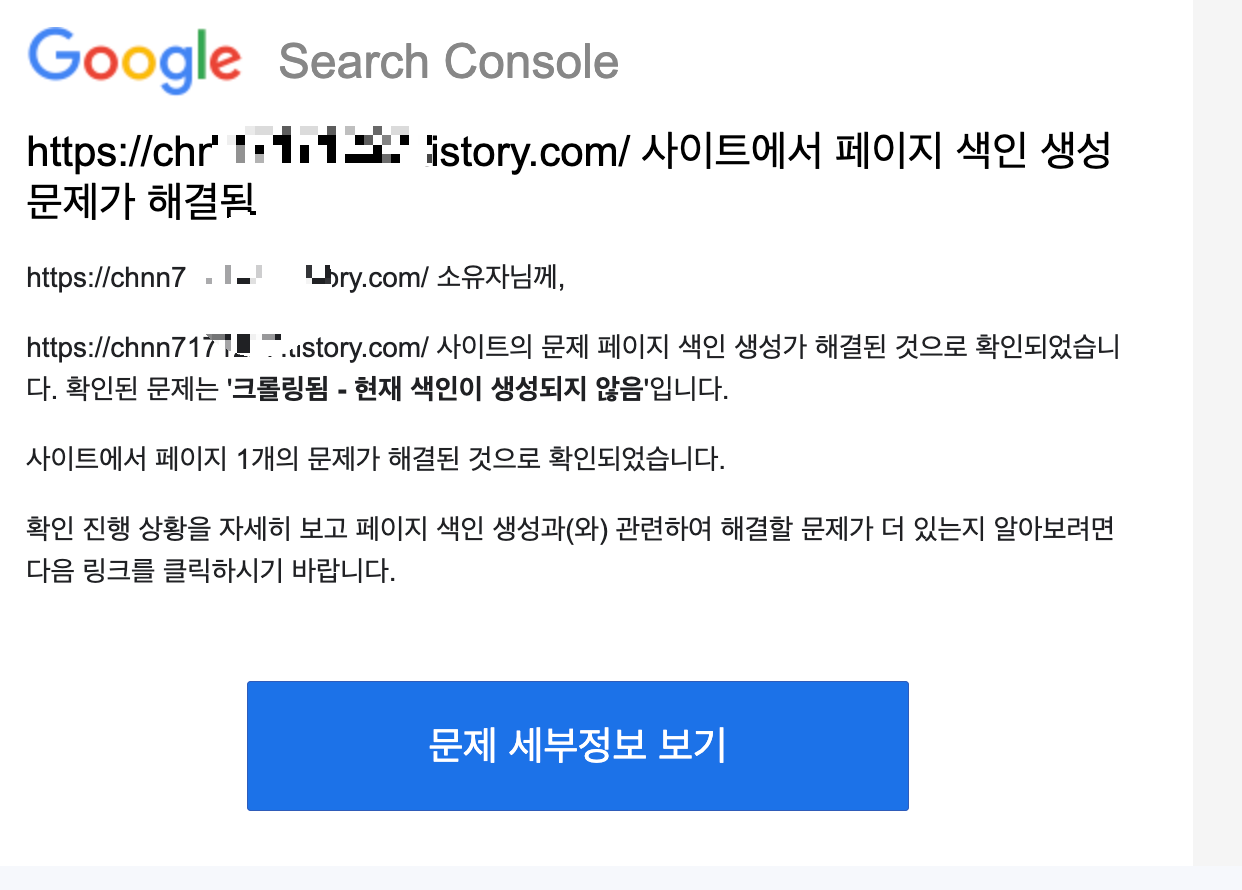Open the site URL in the 소유자님께 greeting

(x=228, y=277)
